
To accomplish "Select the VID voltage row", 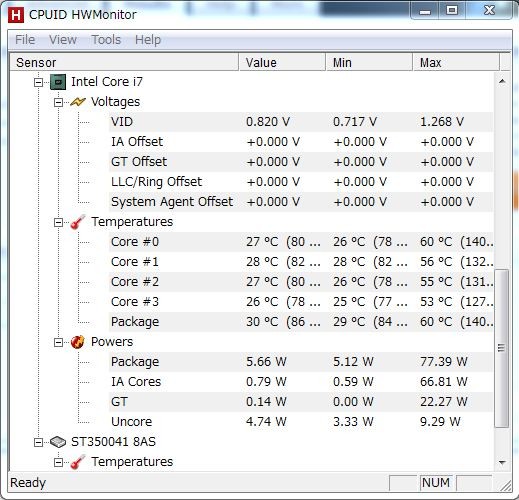I will click(301, 122).
